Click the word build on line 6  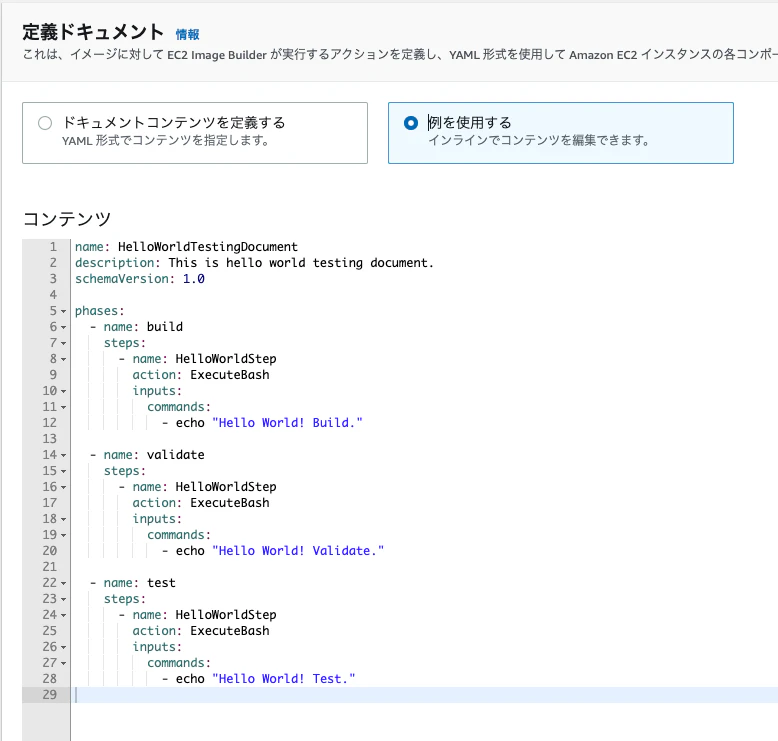pos(165,327)
